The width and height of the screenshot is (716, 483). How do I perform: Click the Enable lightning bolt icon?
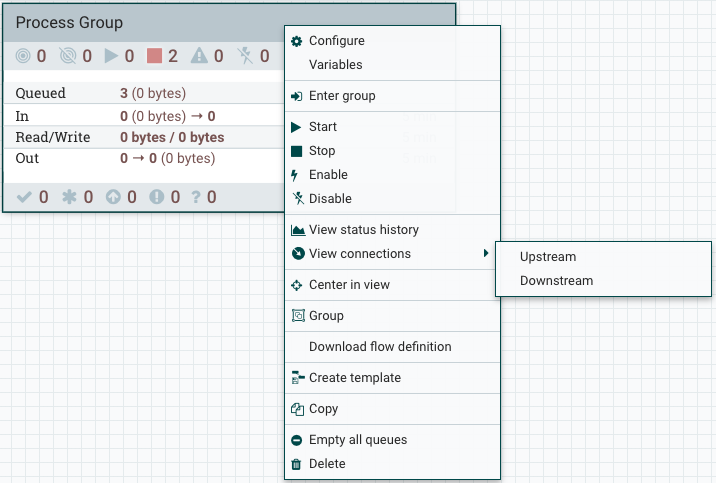[x=296, y=175]
